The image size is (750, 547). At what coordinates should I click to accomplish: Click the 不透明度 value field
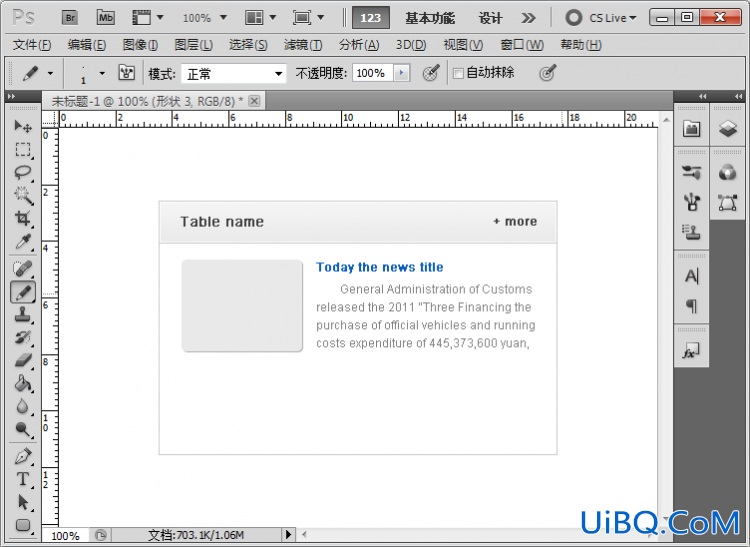(x=373, y=73)
